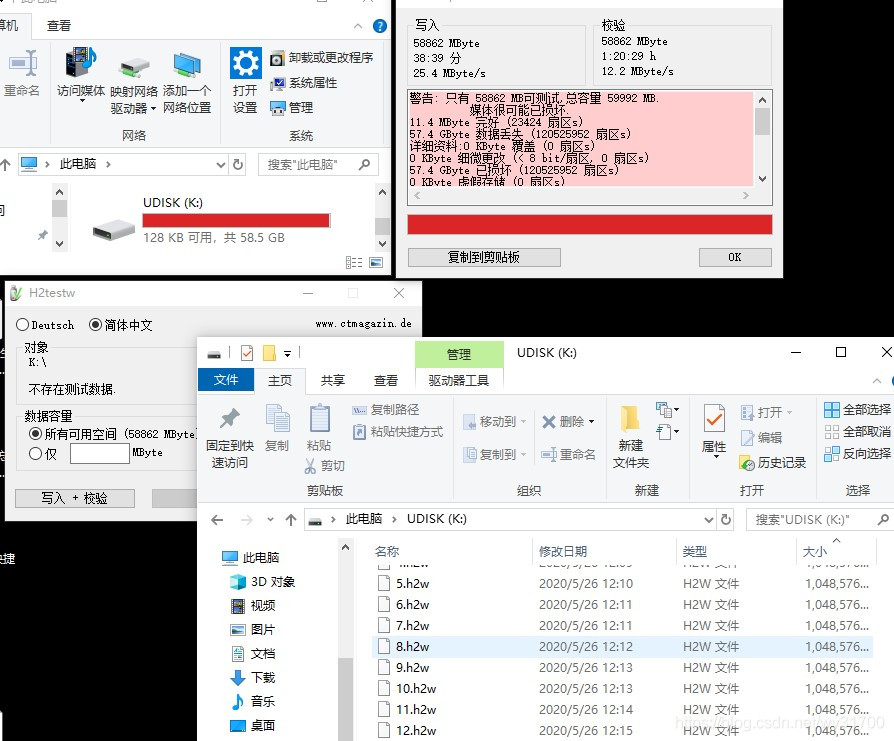Click History in the Open group

coord(773,462)
